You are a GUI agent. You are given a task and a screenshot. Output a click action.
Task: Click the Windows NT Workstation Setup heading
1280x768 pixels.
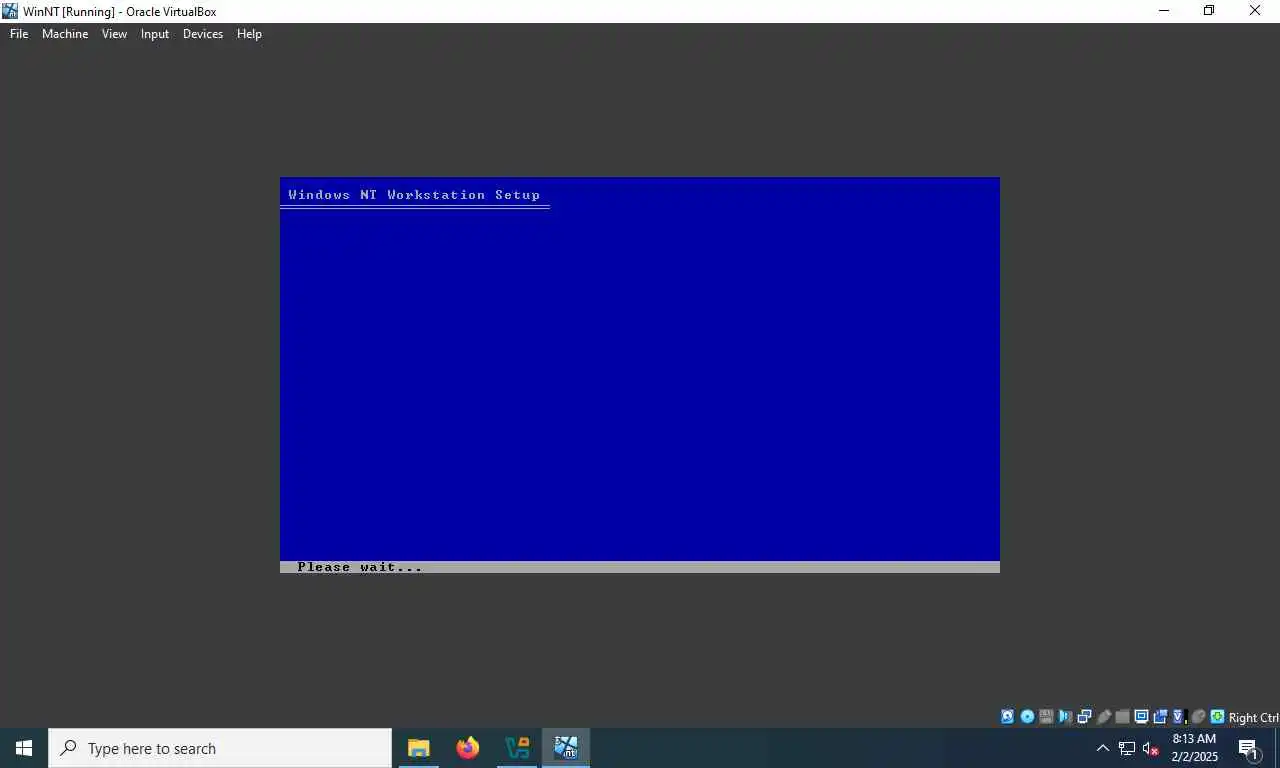coord(414,195)
